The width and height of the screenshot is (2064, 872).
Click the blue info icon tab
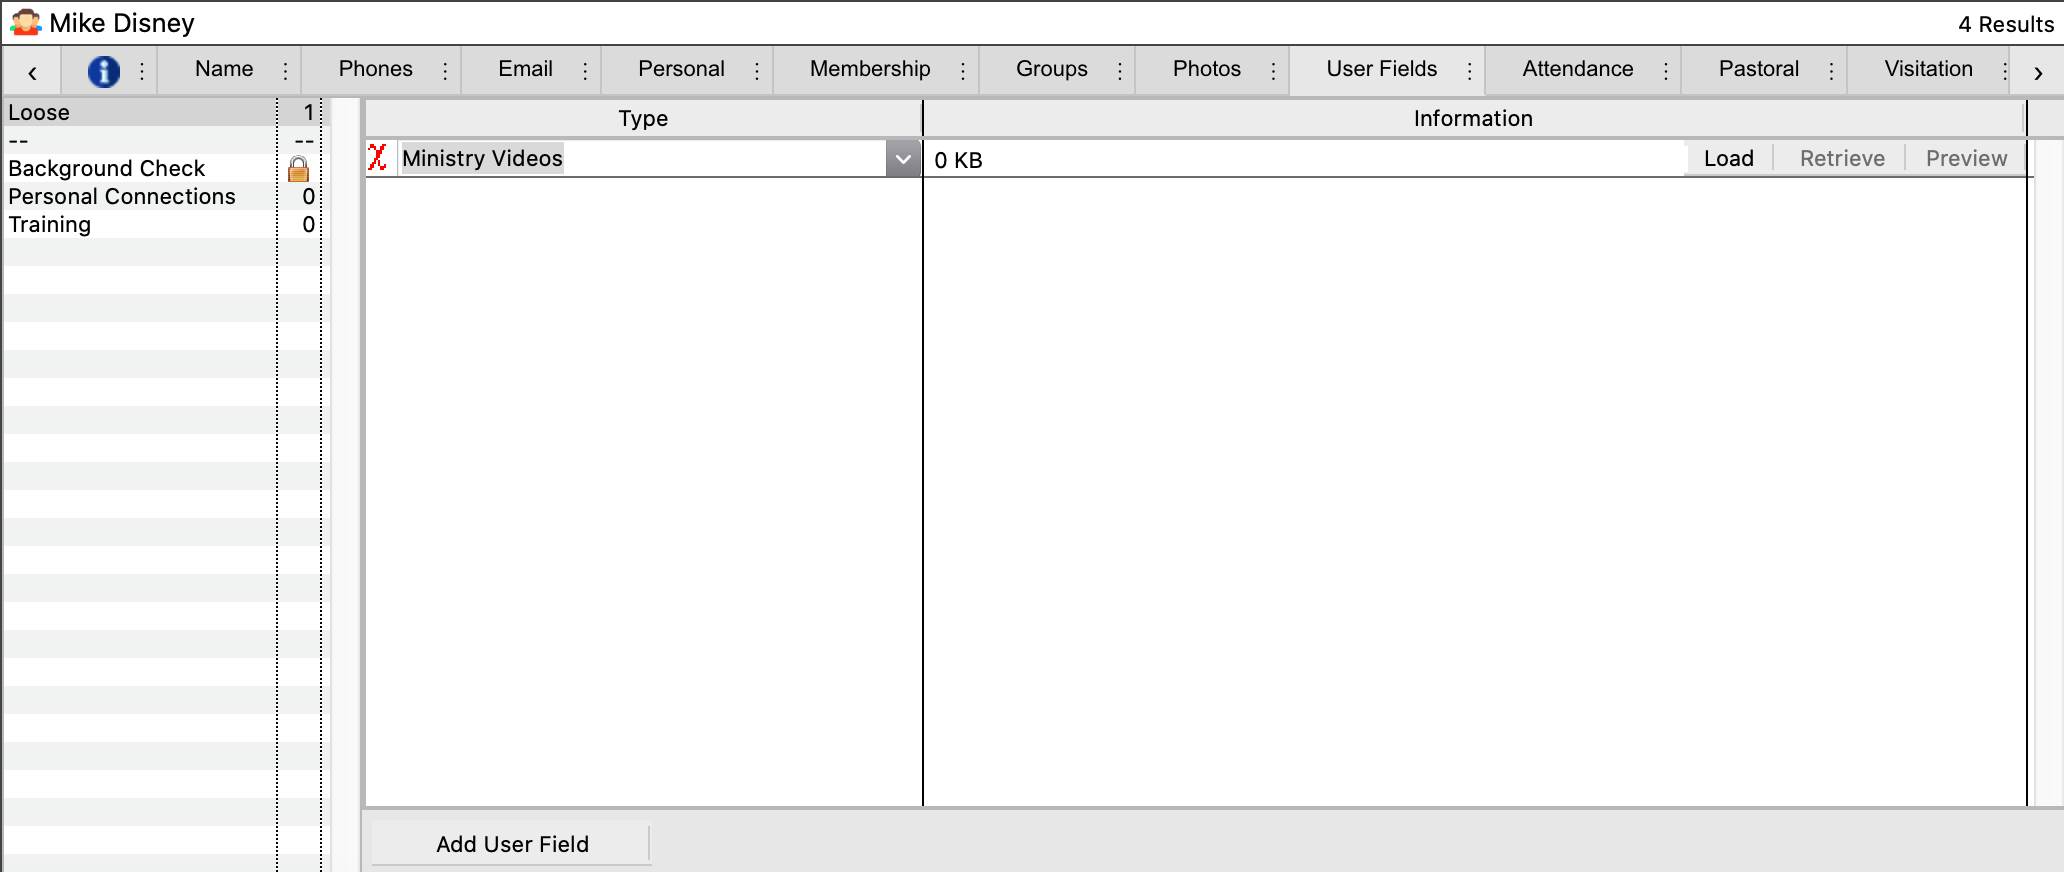point(103,71)
